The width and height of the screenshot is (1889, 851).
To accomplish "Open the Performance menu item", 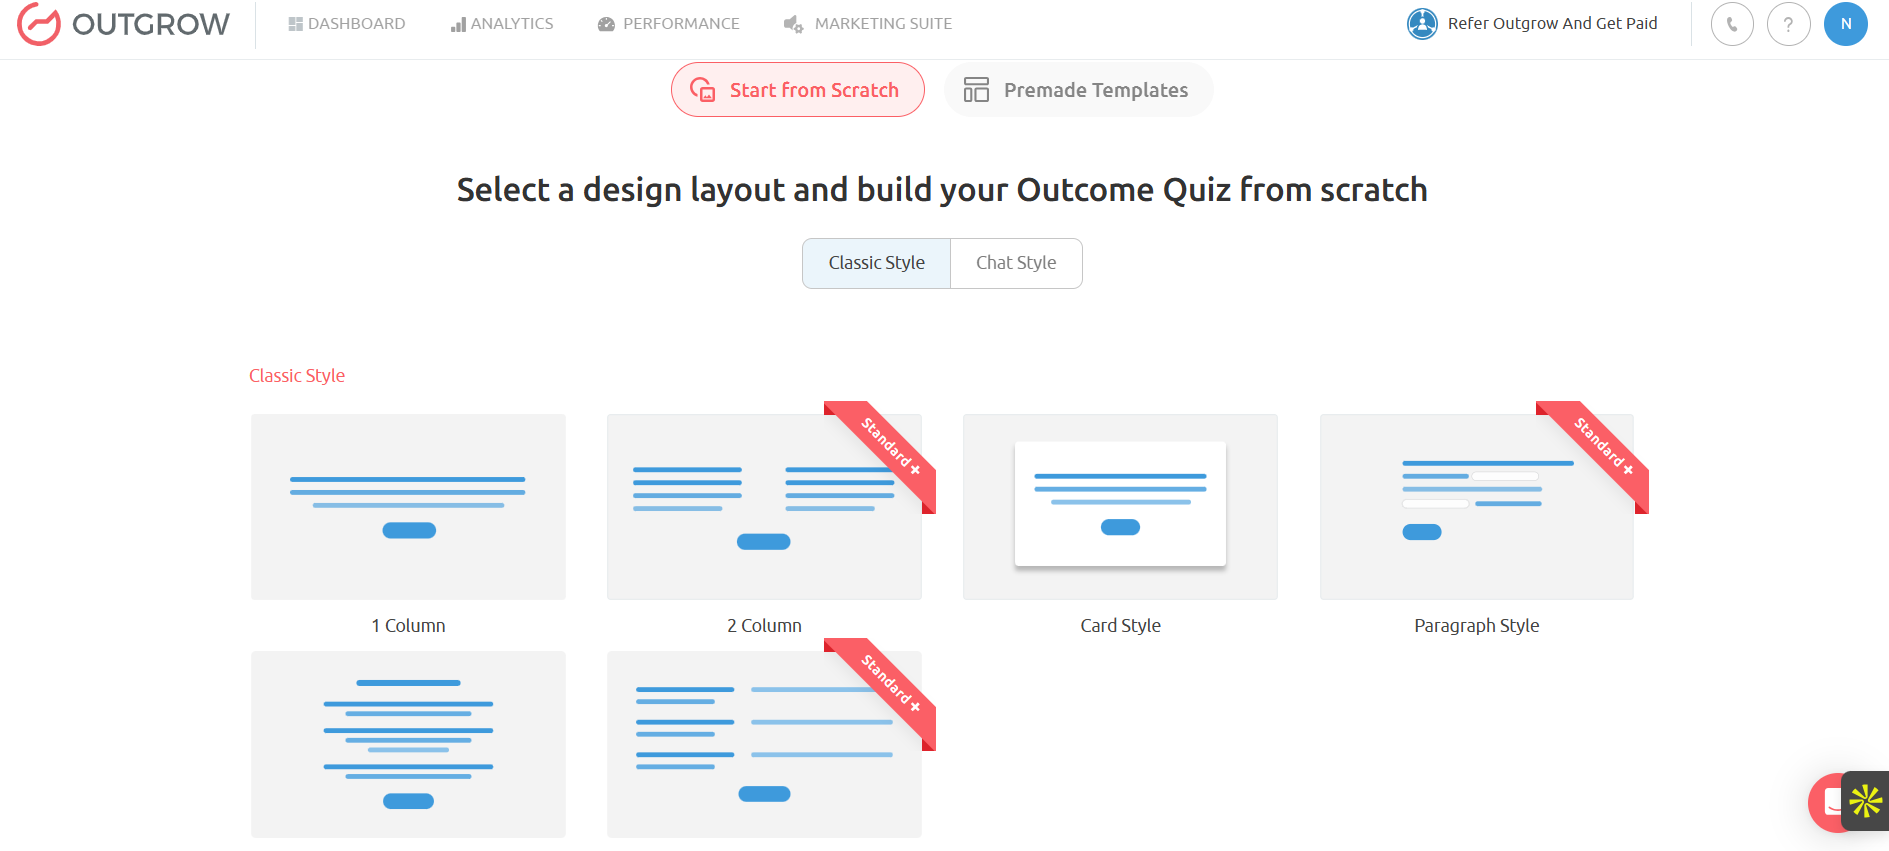I will [x=669, y=24].
